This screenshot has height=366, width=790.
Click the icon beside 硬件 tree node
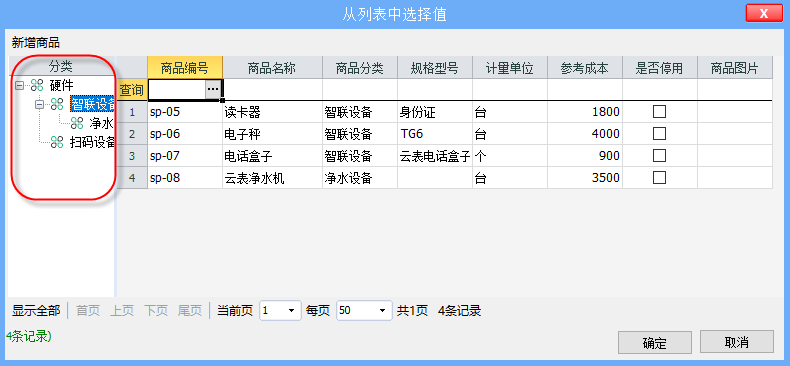tap(37, 86)
